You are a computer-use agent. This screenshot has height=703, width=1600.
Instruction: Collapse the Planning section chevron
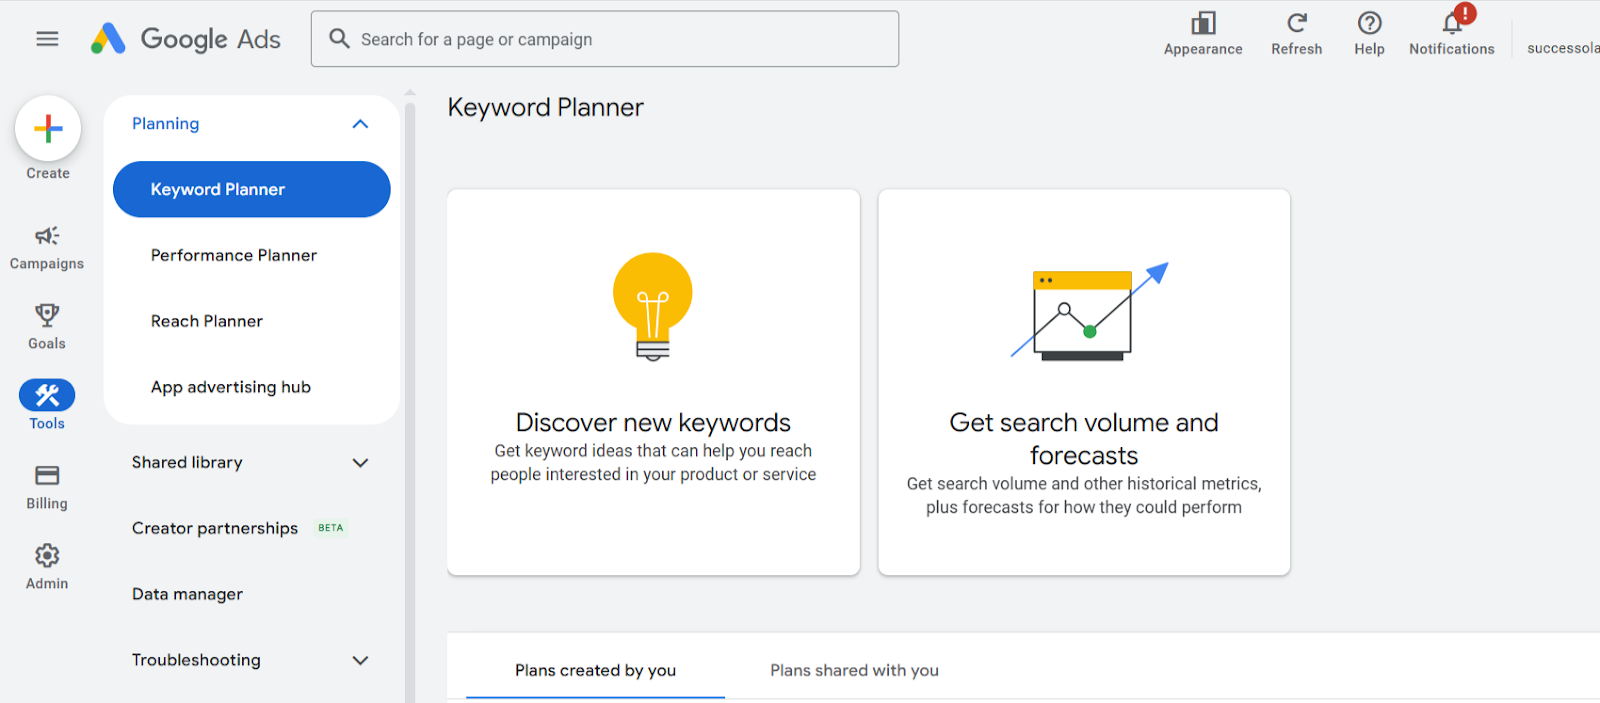361,124
